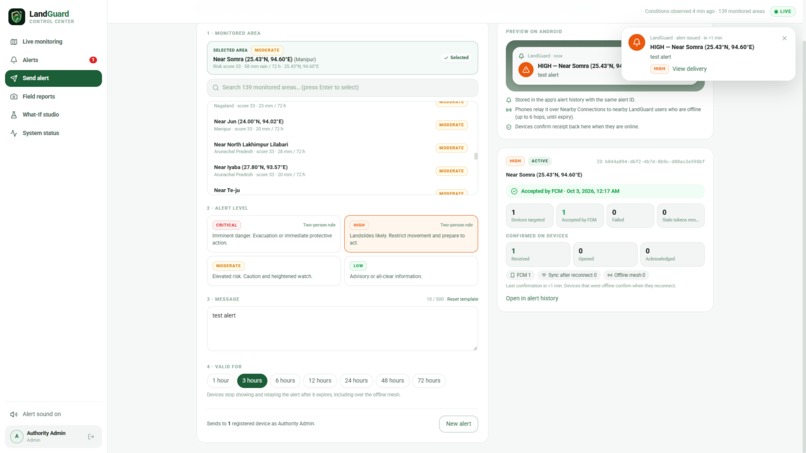
Task: Click Open in alert history link
Action: [532, 298]
